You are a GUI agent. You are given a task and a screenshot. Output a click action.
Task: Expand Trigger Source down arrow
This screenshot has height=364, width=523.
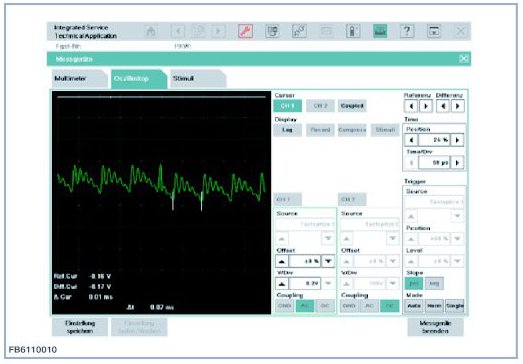tap(457, 217)
